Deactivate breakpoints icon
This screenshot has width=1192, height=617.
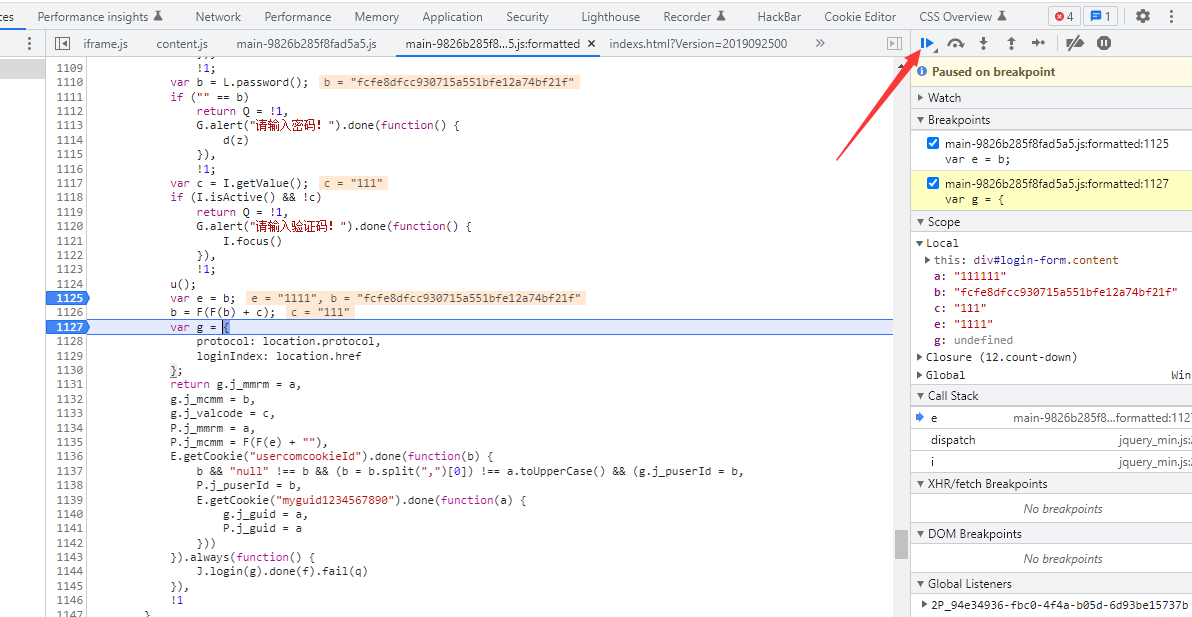click(x=1074, y=43)
